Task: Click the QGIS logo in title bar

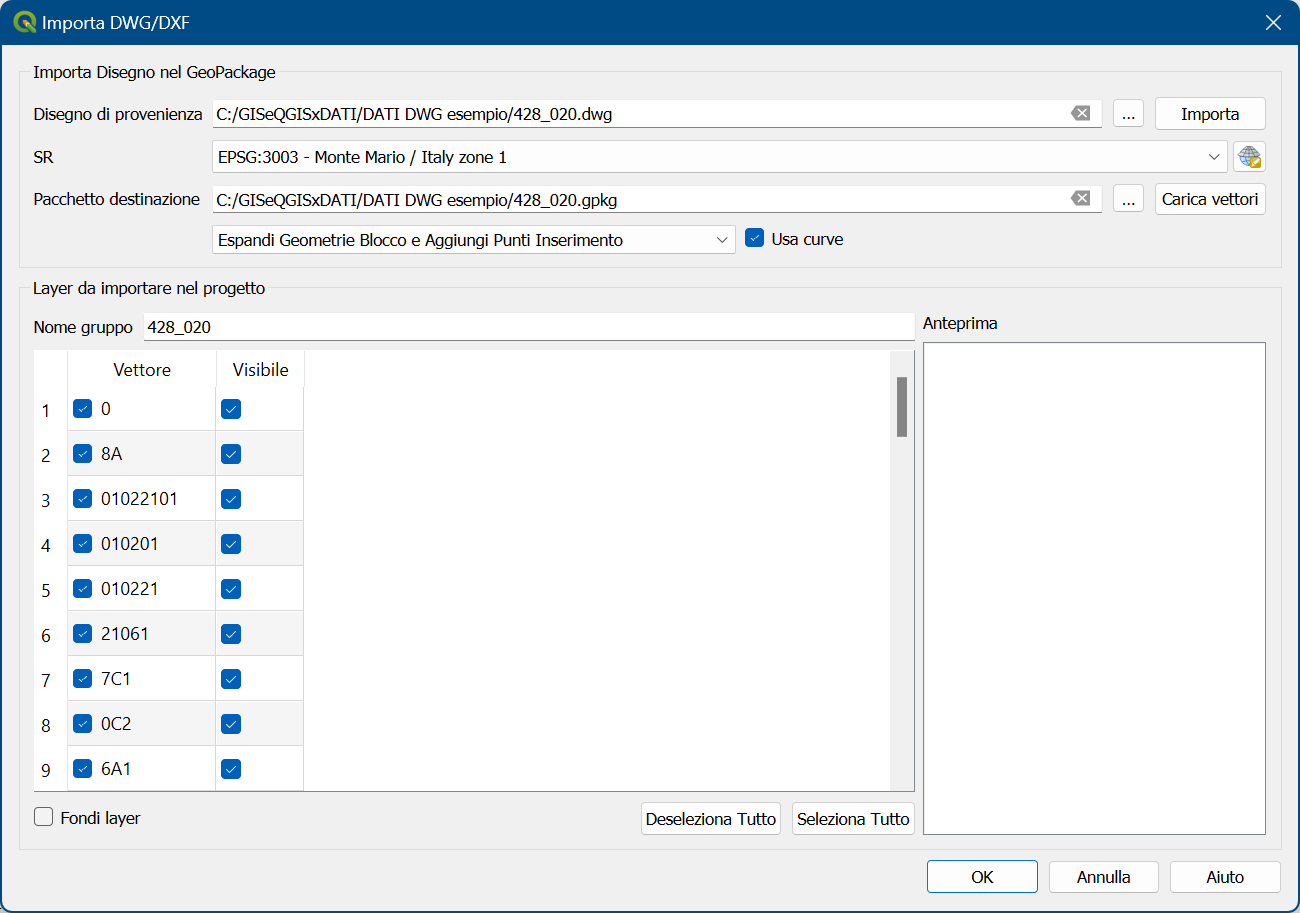Action: point(25,22)
